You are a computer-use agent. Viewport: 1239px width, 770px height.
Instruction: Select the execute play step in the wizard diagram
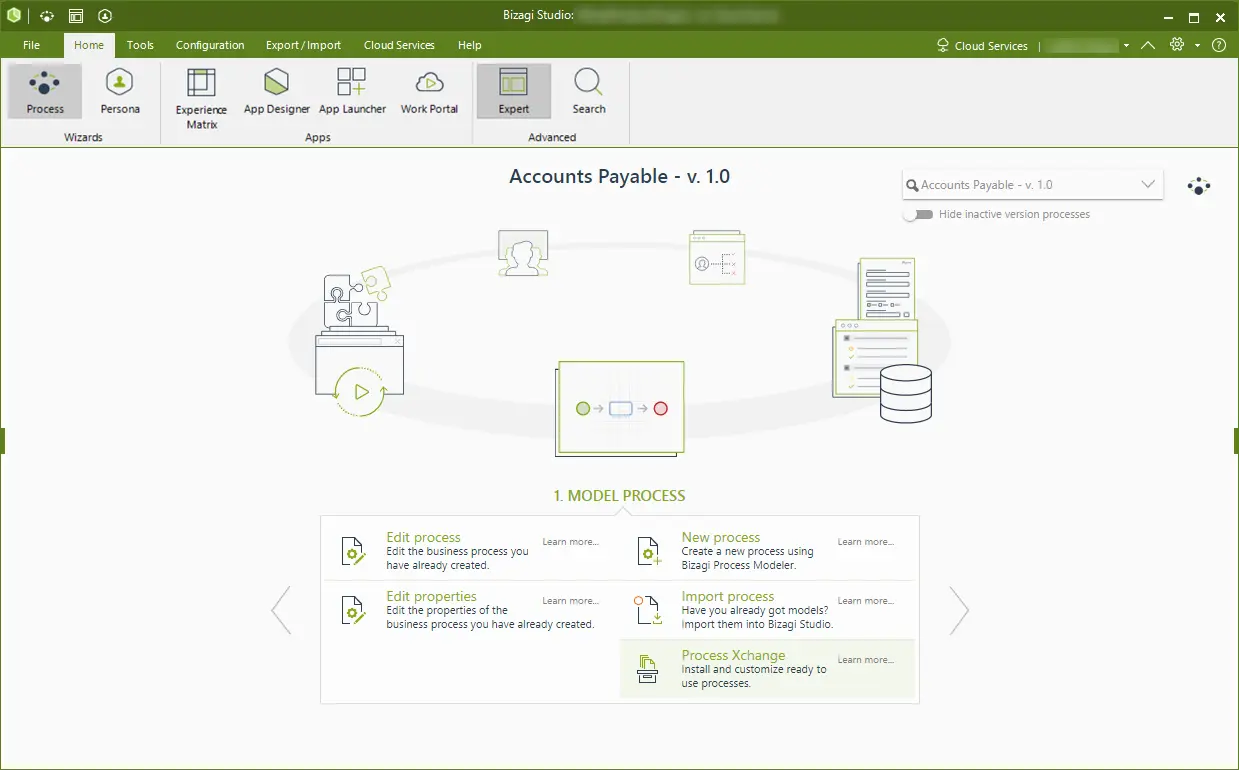360,342
